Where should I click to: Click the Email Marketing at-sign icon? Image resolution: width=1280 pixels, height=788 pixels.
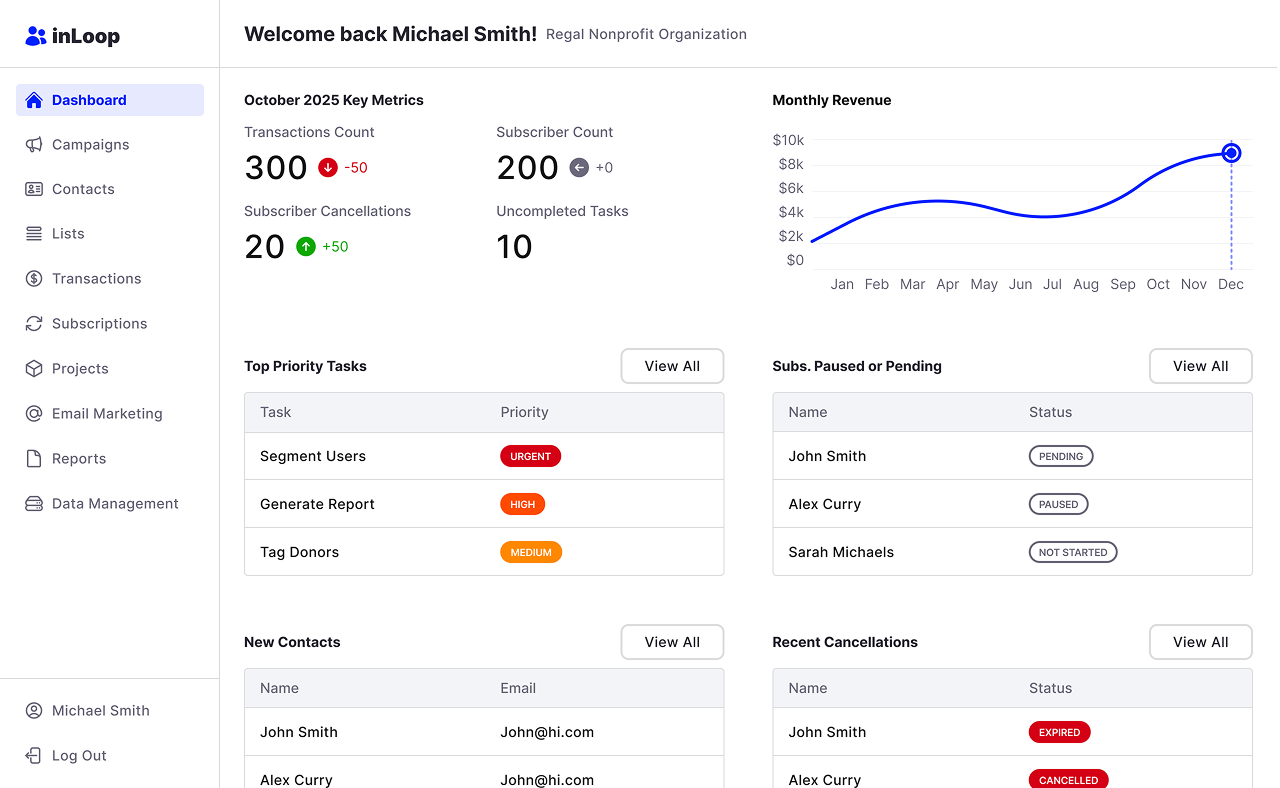[34, 414]
